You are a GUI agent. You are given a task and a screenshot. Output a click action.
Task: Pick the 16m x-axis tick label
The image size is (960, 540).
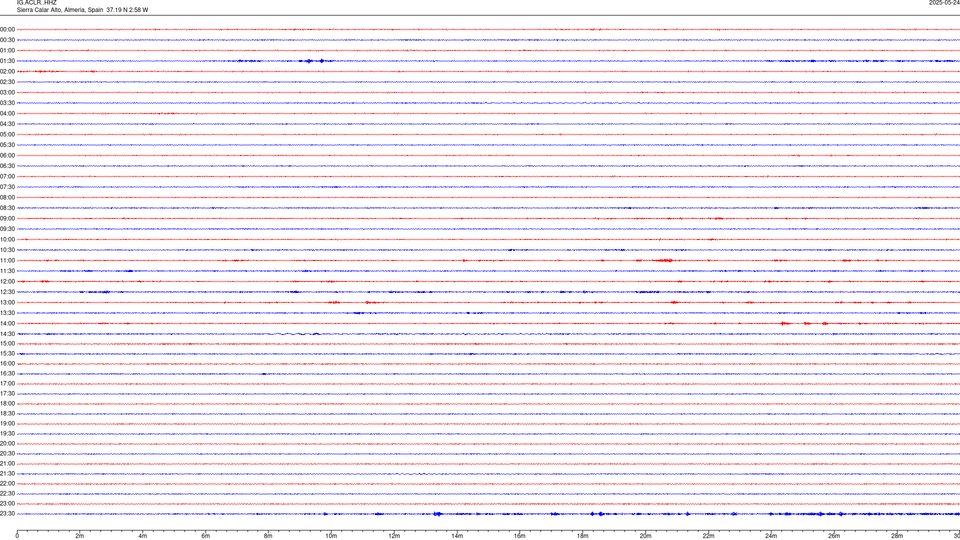(520, 536)
